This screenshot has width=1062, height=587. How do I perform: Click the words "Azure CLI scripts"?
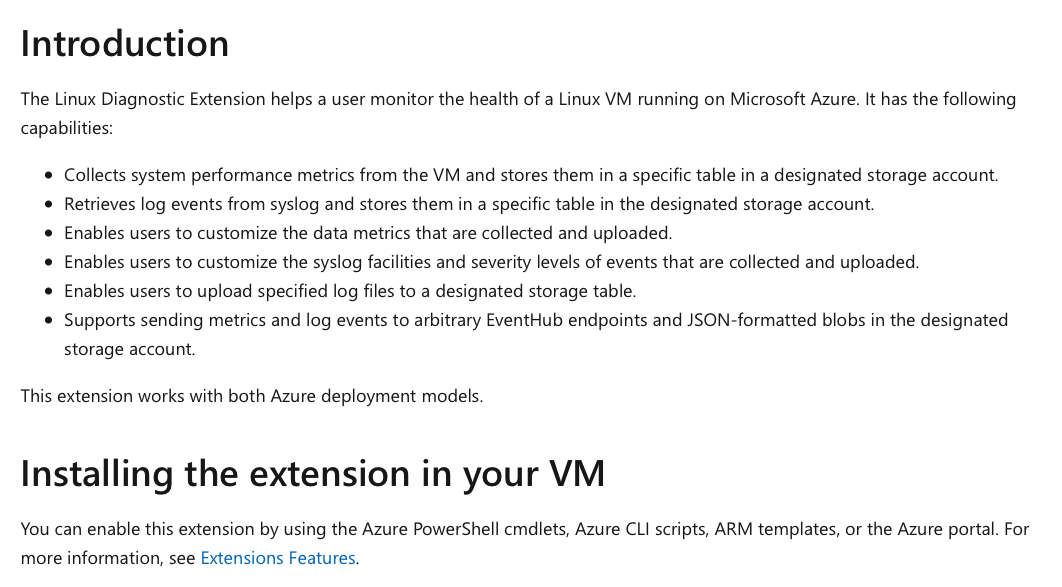(x=637, y=529)
